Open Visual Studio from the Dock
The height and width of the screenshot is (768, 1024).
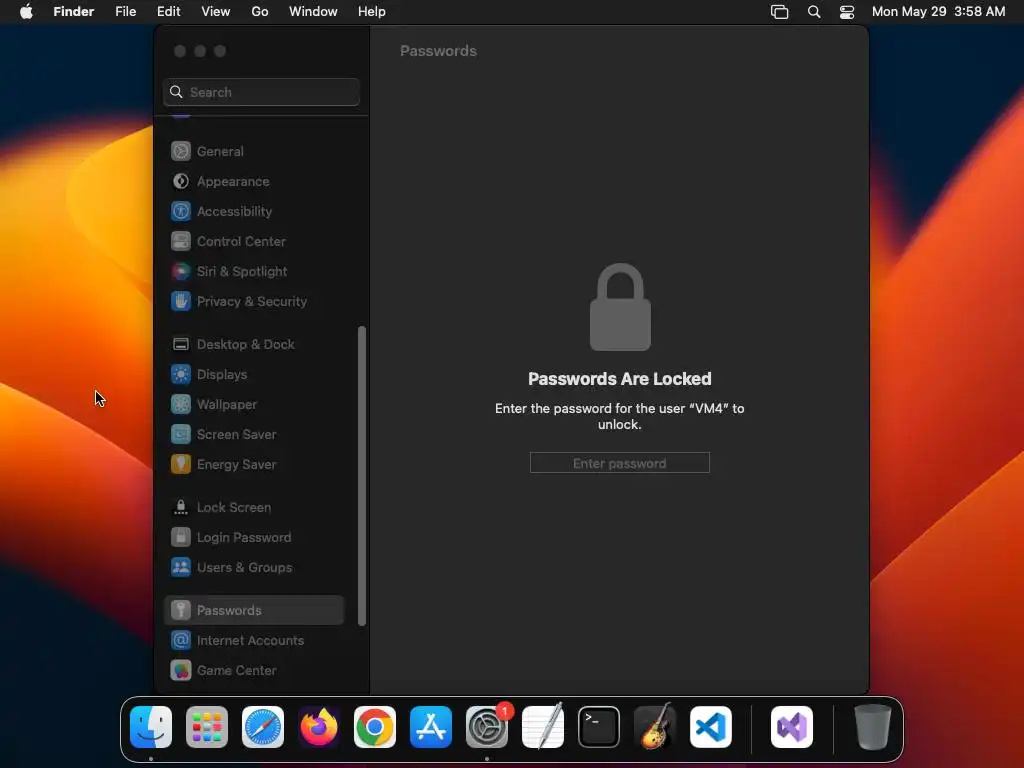pyautogui.click(x=792, y=727)
